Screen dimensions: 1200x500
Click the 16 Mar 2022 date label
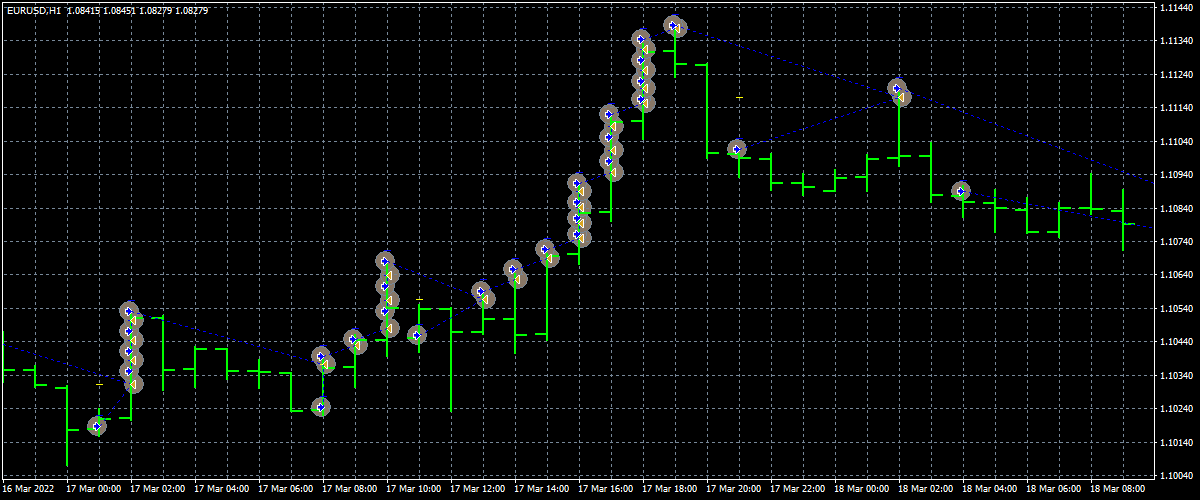pos(28,490)
